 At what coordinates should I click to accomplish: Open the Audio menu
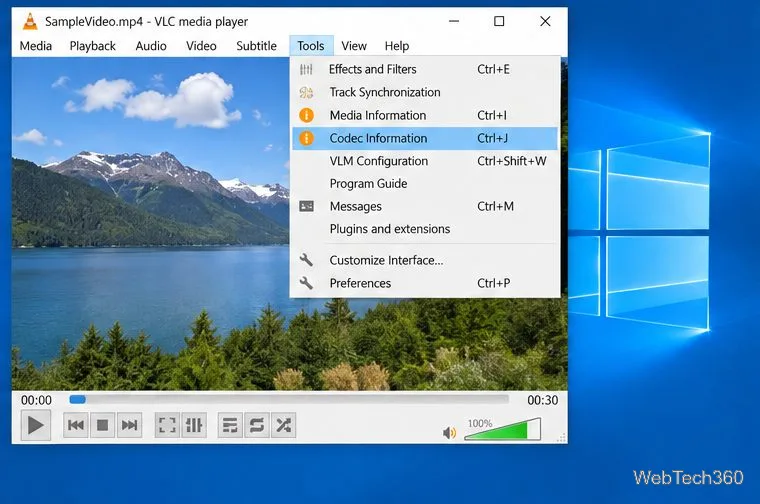151,46
